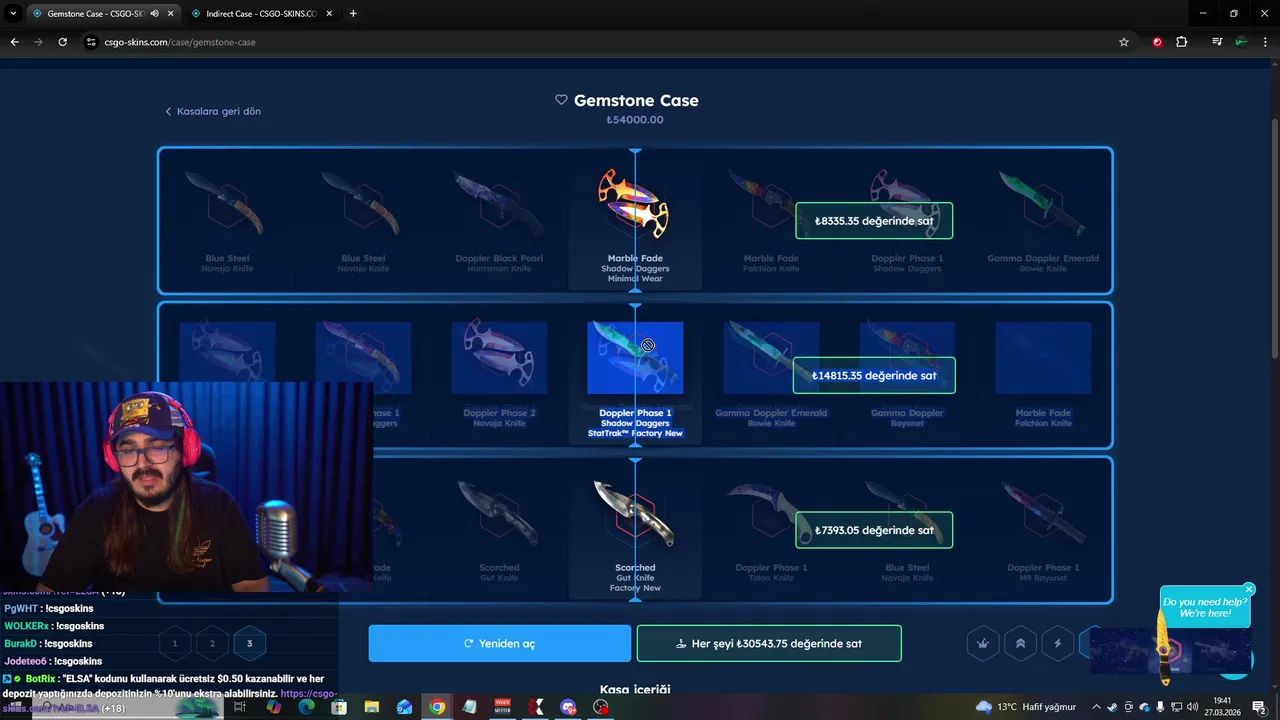Click 'Kasa içeriği' heading text

(635, 690)
